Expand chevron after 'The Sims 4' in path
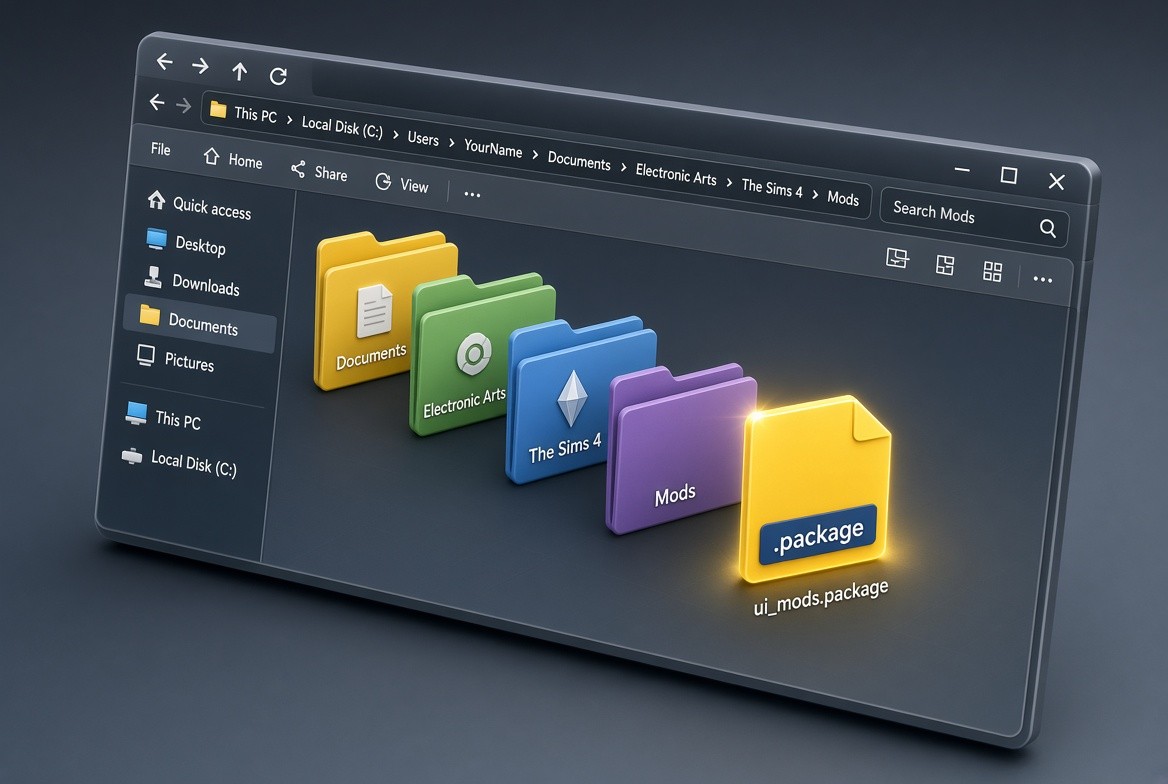1168x784 pixels. pyautogui.click(x=815, y=195)
